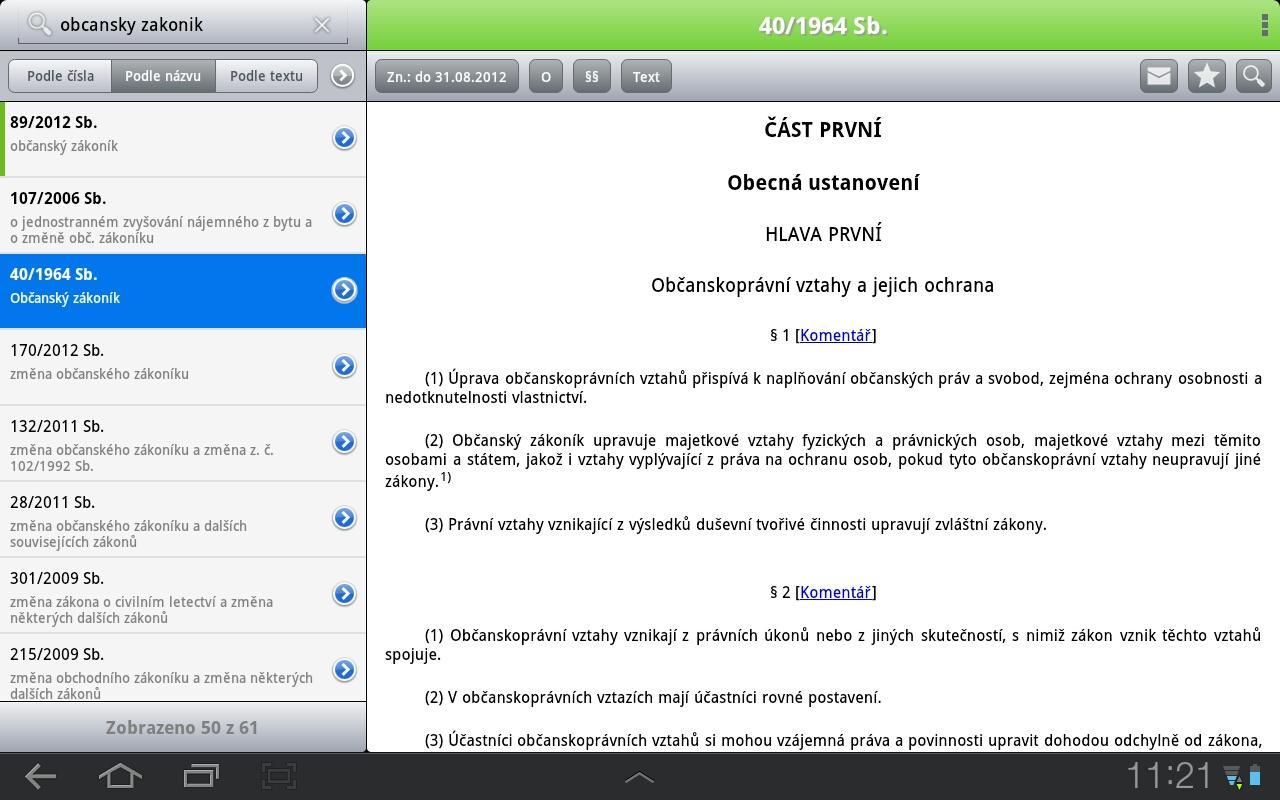Expand the circled arrow next to search modes

pos(343,76)
